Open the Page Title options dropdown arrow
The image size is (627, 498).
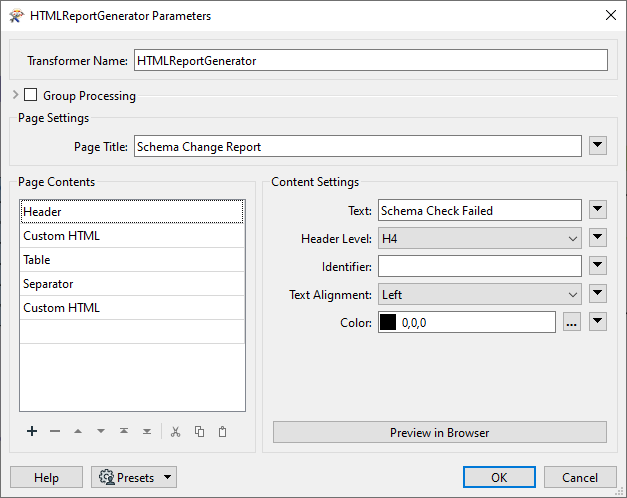click(x=598, y=146)
